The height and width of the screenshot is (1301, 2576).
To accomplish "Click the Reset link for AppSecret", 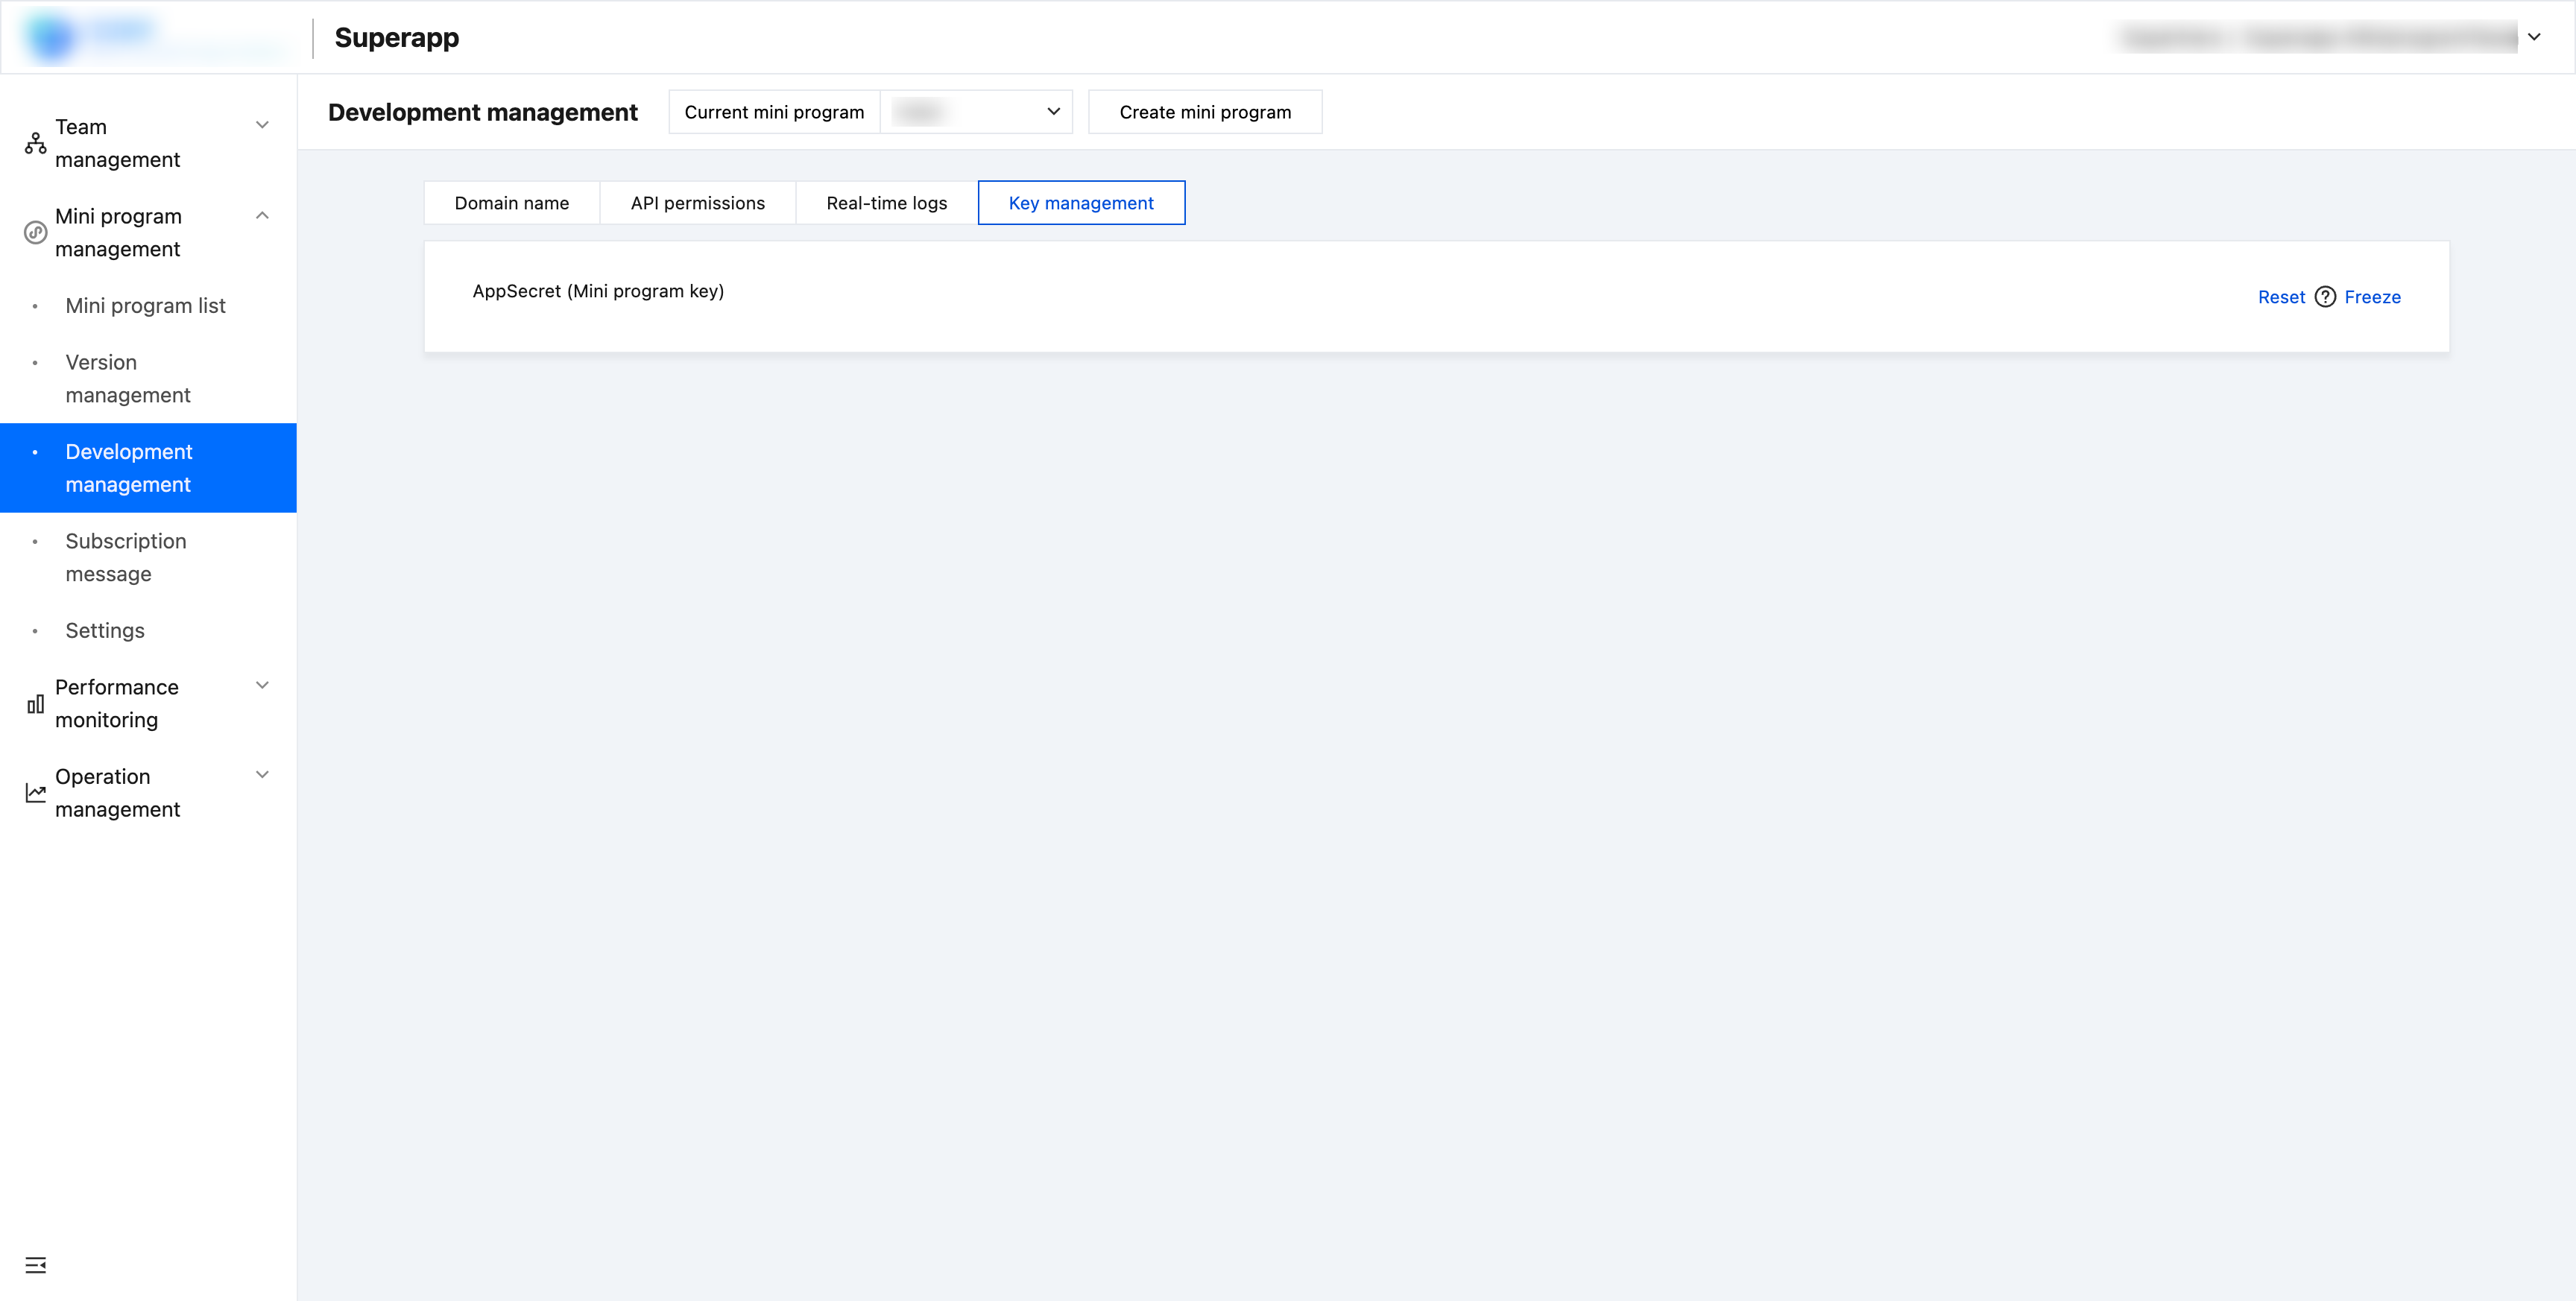I will (2281, 297).
